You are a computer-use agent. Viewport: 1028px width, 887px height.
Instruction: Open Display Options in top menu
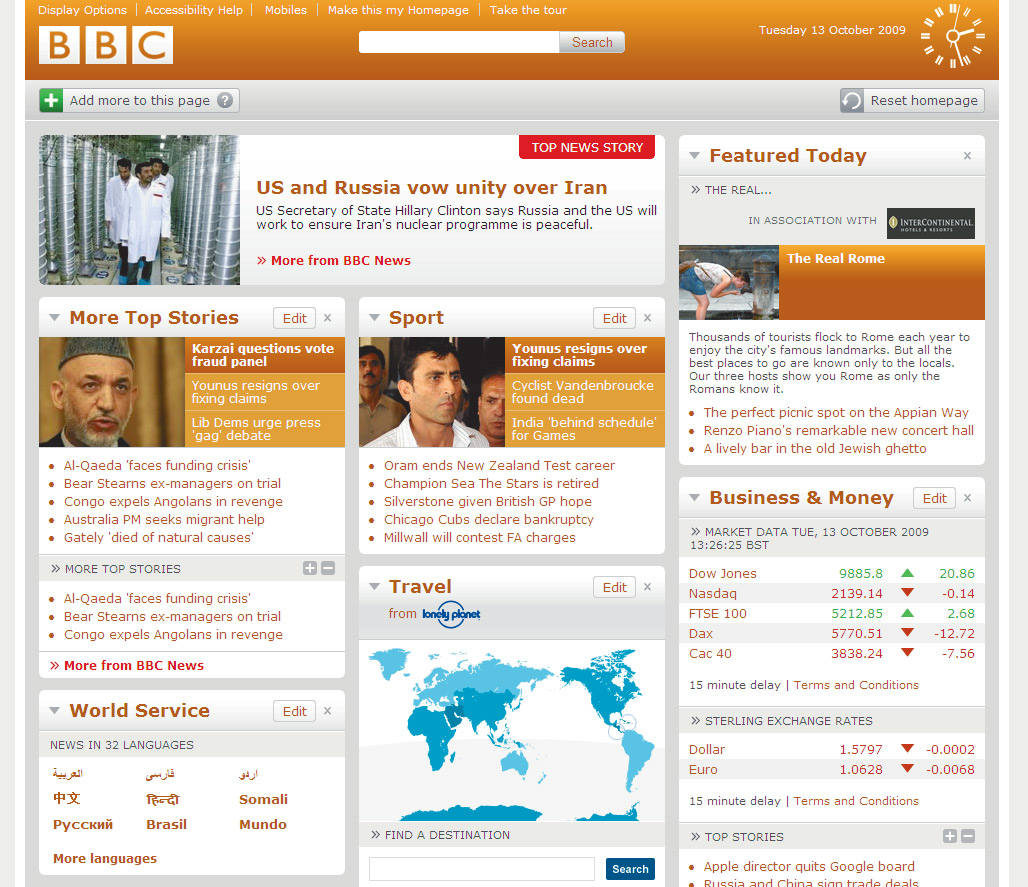(82, 10)
